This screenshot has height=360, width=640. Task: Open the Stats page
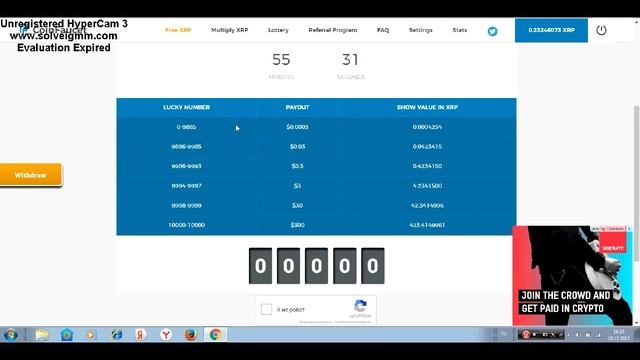(x=460, y=30)
